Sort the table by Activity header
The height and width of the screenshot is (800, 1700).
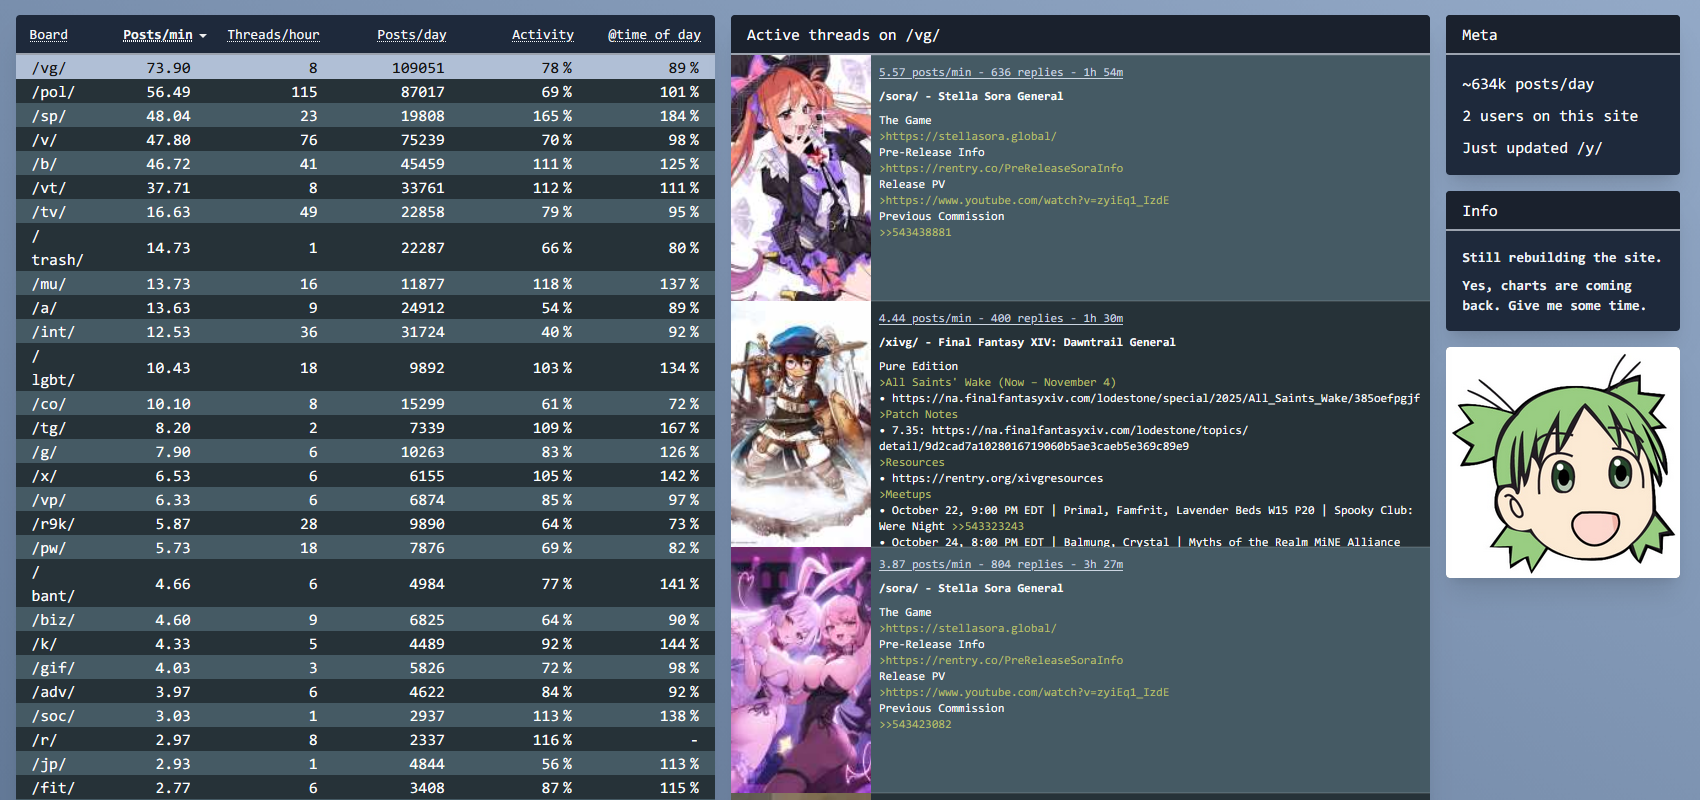pos(543,35)
